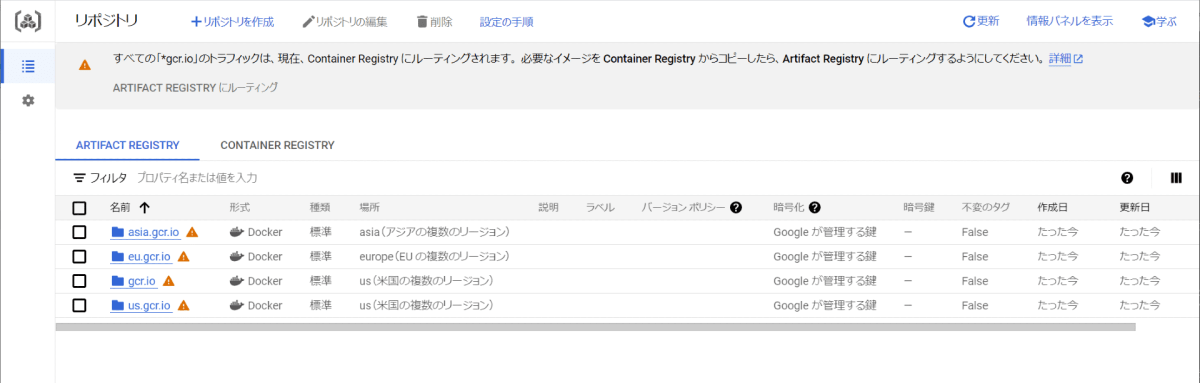Open バージョン ポリシー help icon

click(x=736, y=208)
